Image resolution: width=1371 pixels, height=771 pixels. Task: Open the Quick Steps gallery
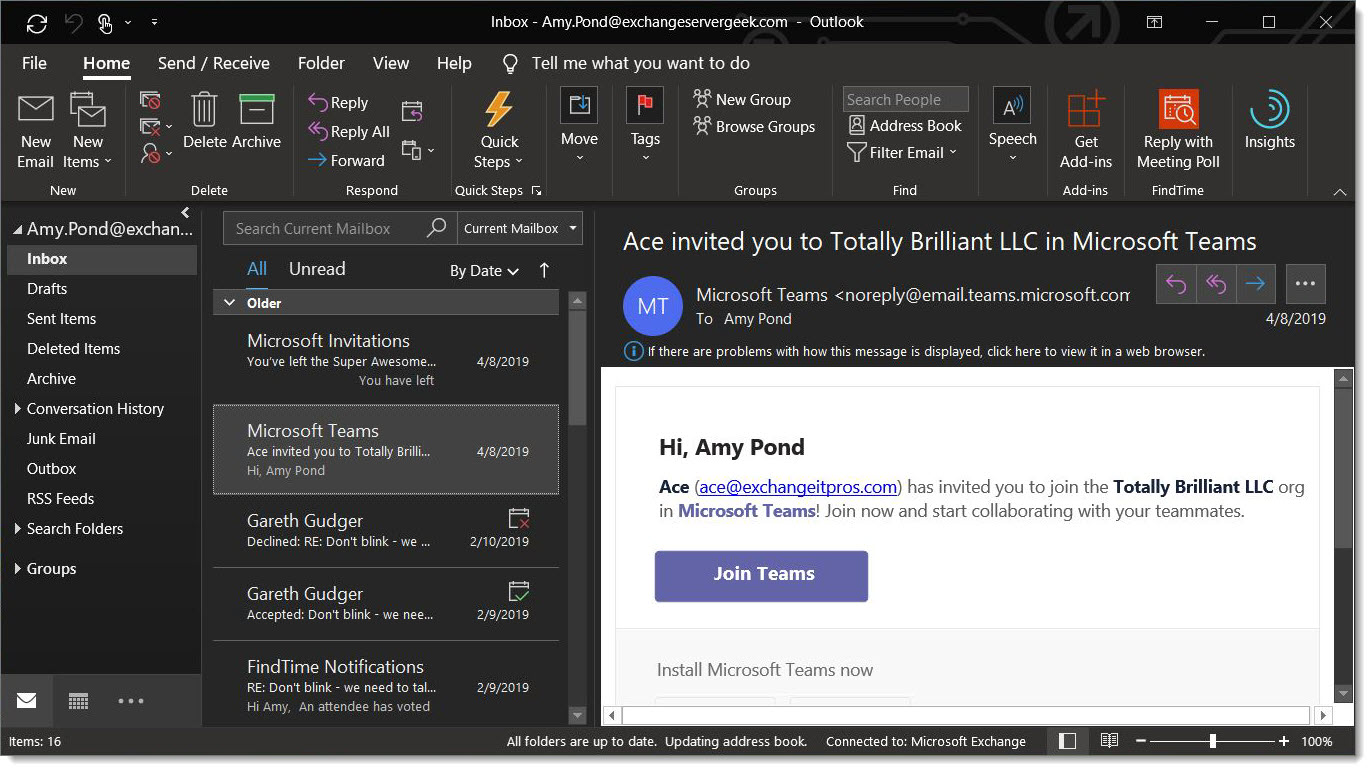point(499,131)
